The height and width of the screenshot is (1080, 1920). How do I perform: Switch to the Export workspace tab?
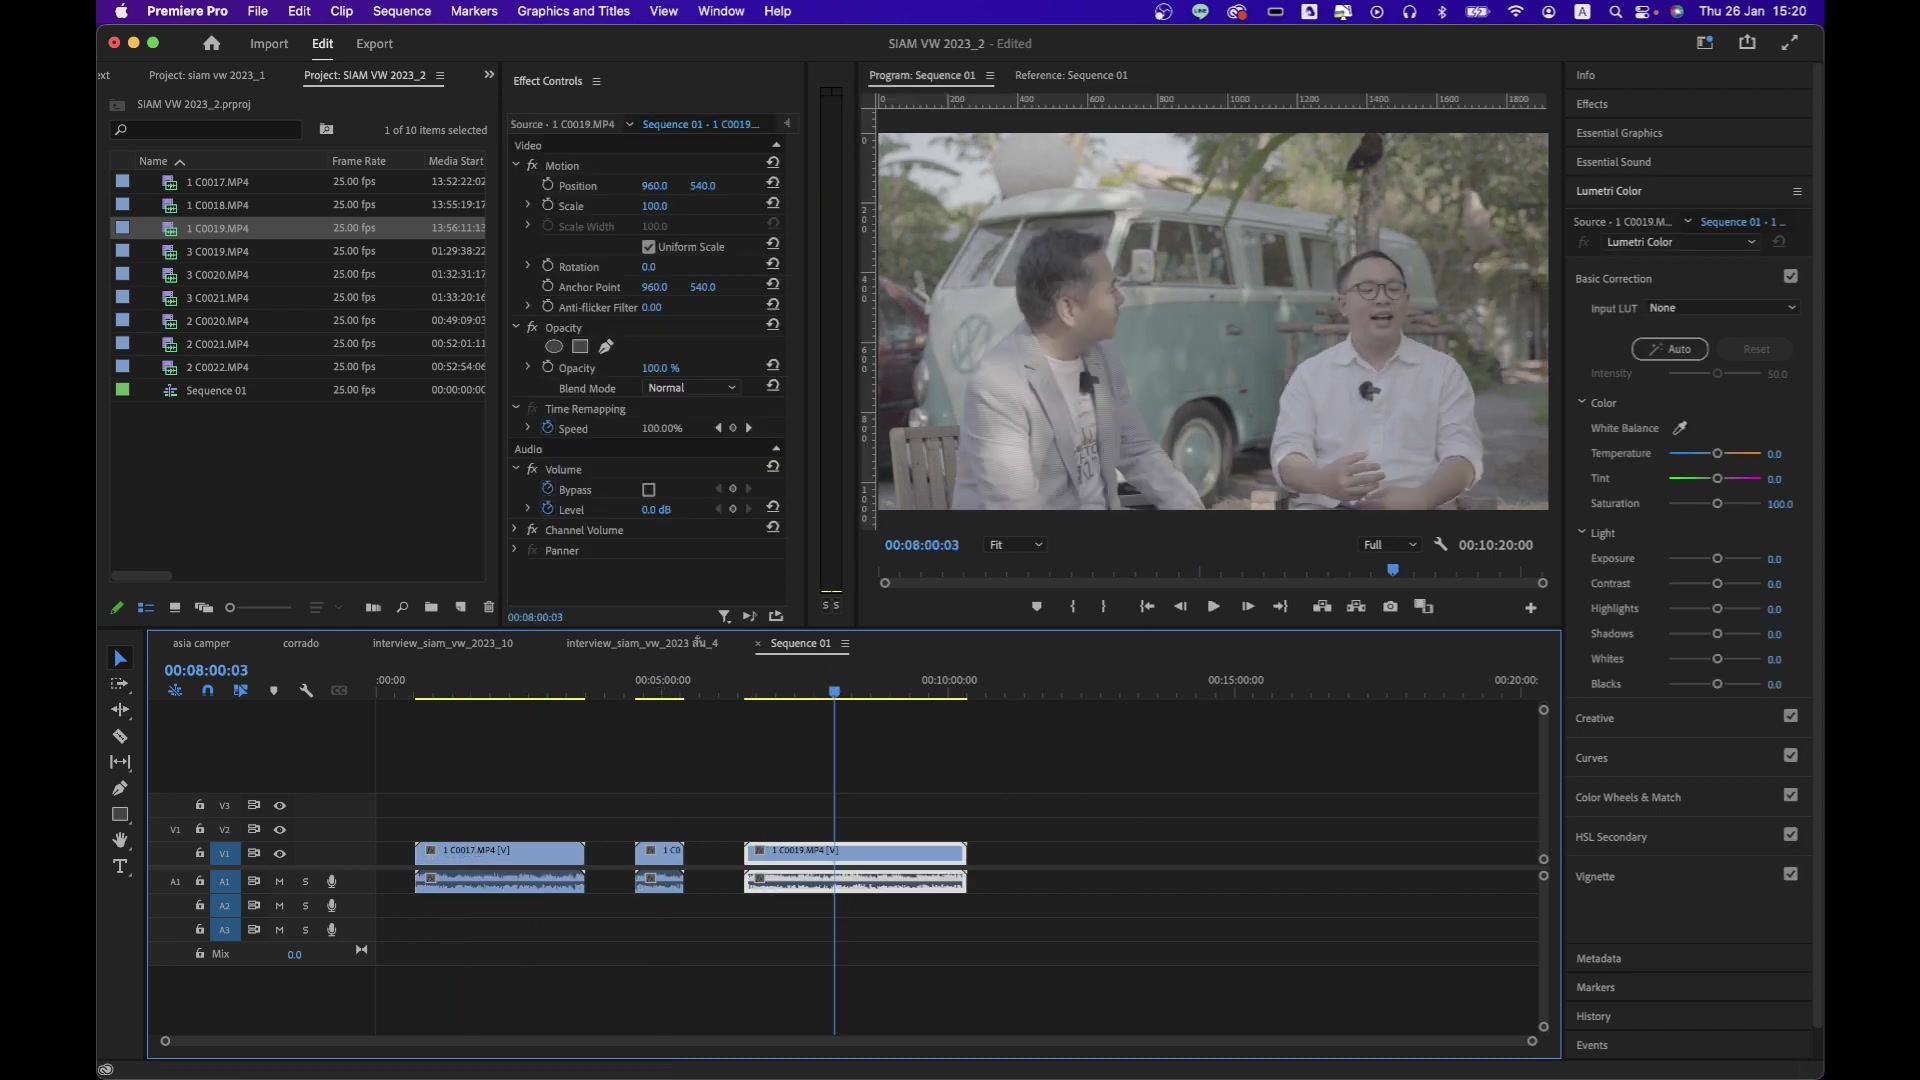coord(374,44)
